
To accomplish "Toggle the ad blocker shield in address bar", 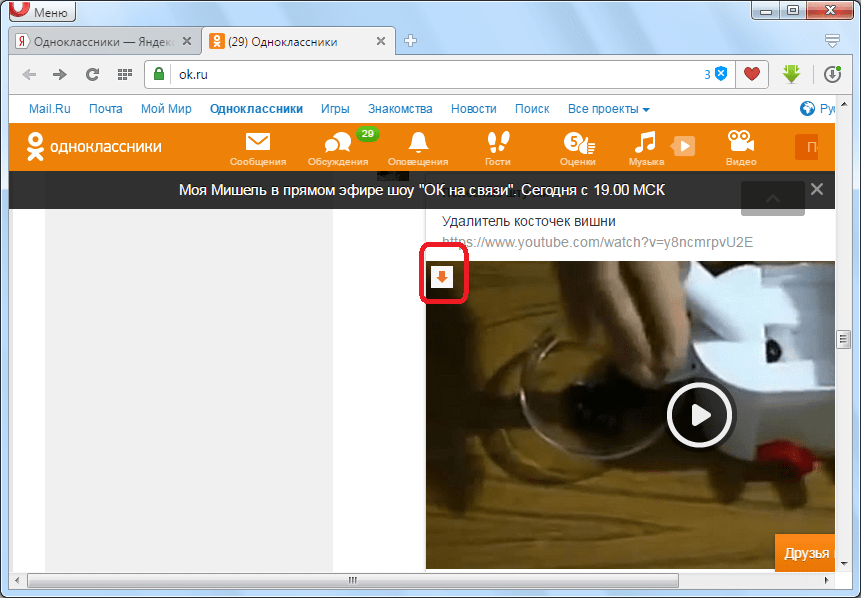I will [720, 74].
